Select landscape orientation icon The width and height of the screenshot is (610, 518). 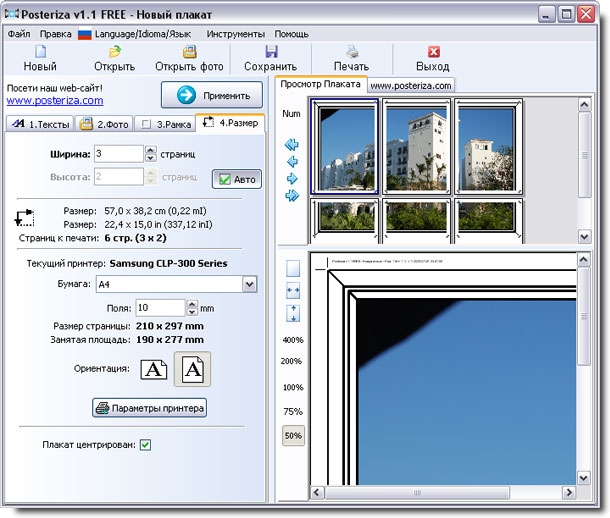pyautogui.click(x=154, y=369)
